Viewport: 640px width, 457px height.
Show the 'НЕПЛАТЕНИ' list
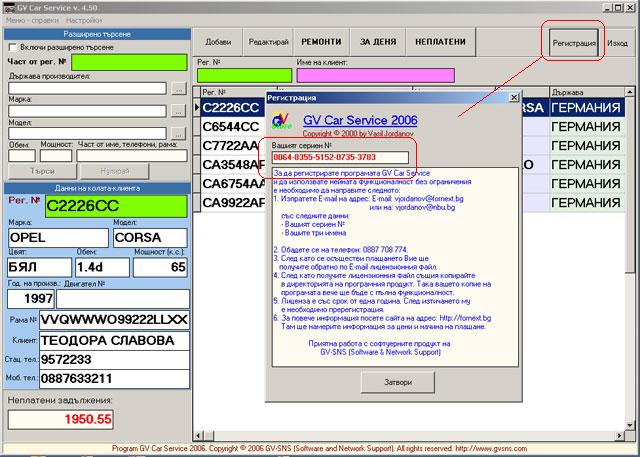[440, 42]
